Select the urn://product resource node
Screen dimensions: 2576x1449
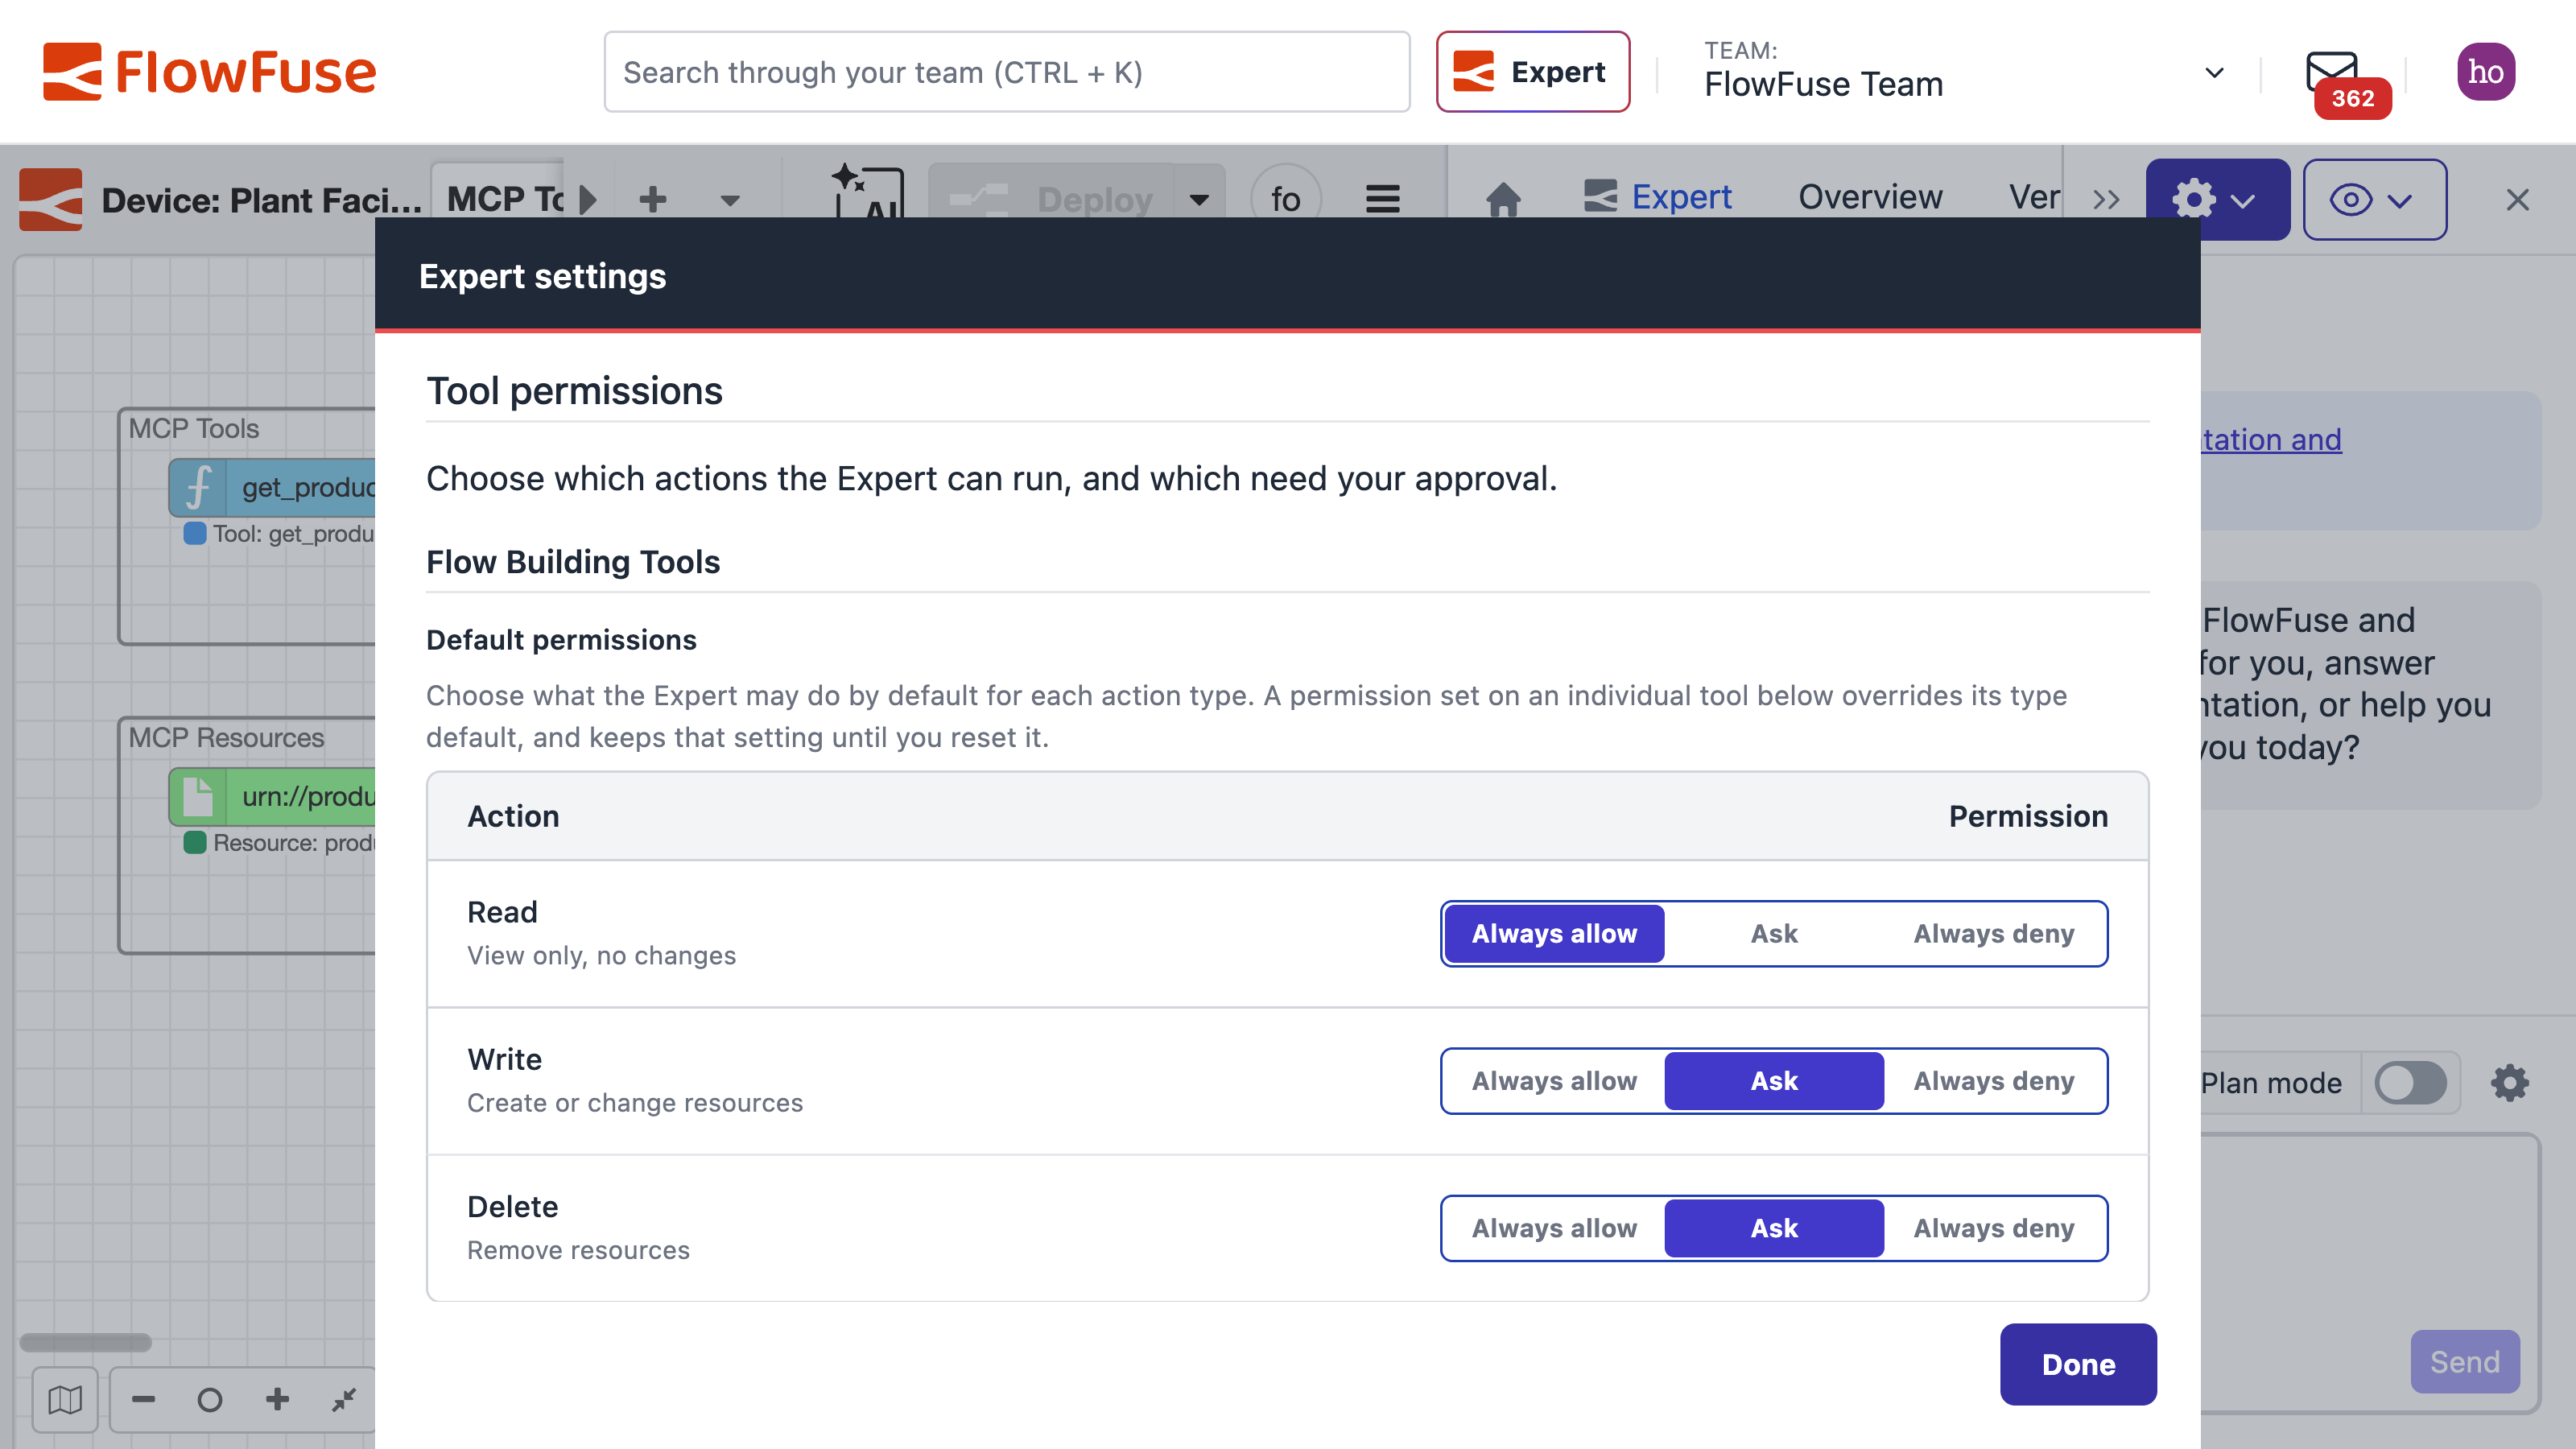point(272,796)
